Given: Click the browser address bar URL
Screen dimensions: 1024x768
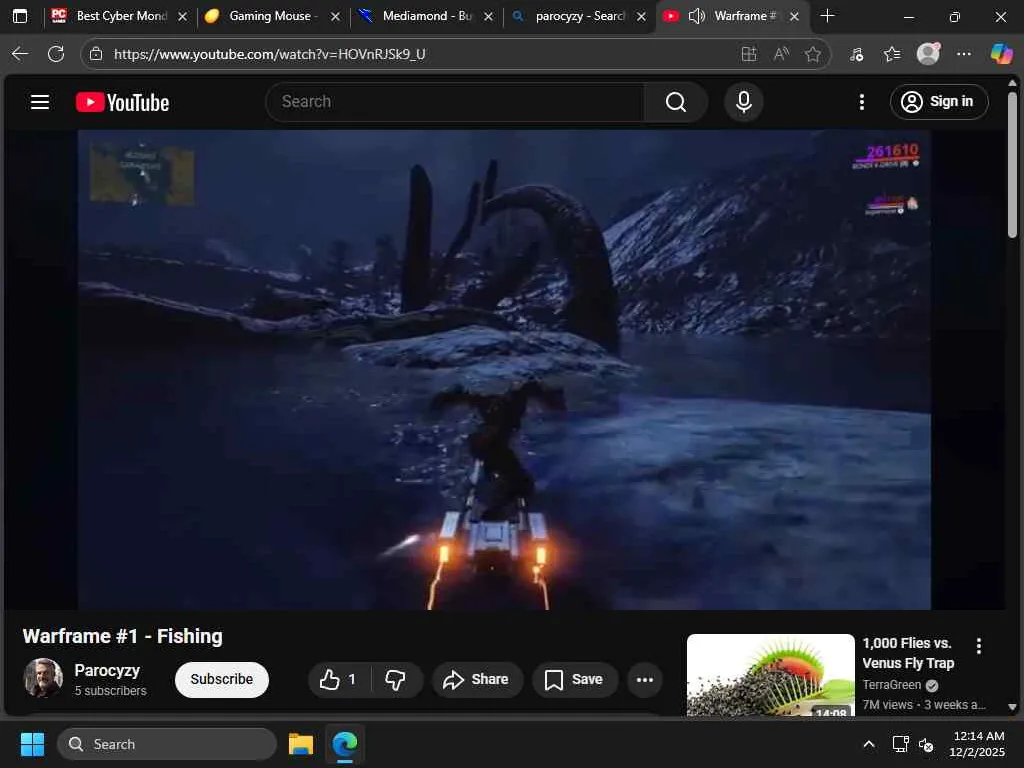Looking at the screenshot, I should click(x=269, y=54).
